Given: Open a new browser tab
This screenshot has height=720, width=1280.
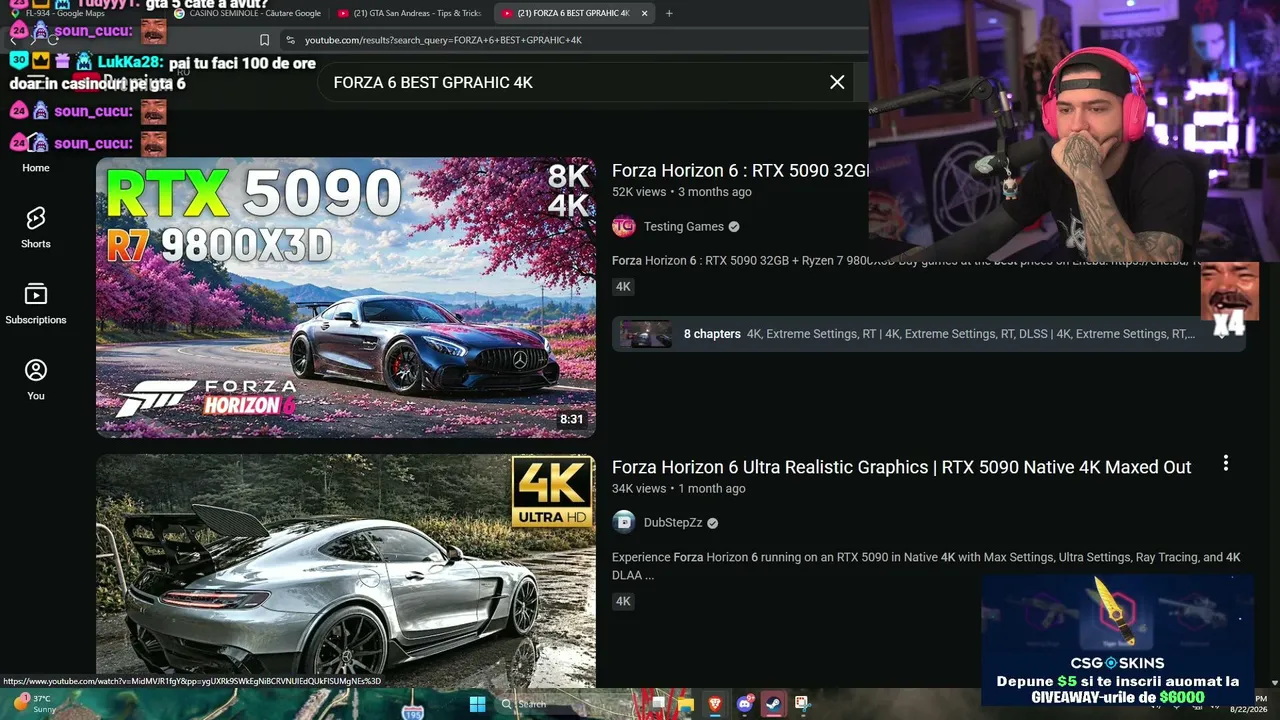Looking at the screenshot, I should [x=669, y=13].
